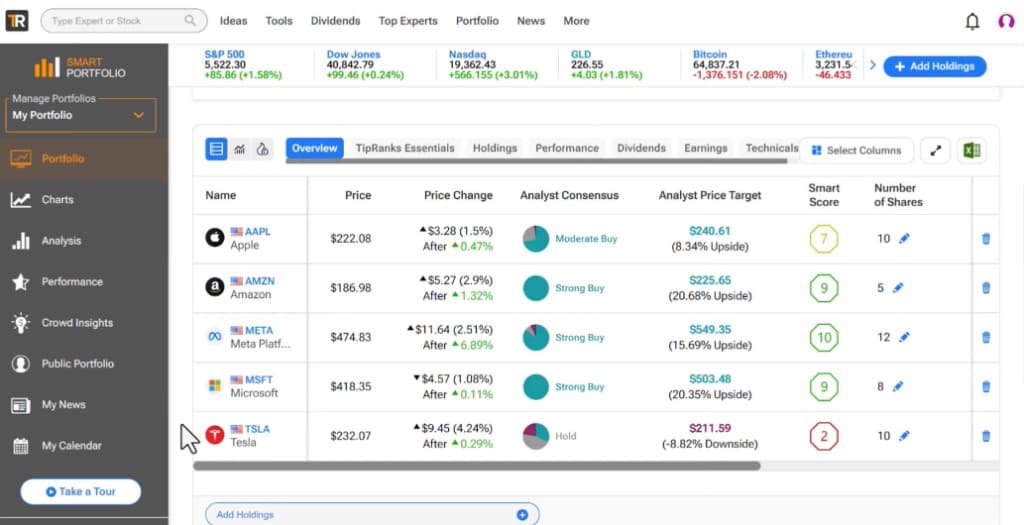Screen dimensions: 1024x525
Task: Open the user account headset icon
Action: coord(1006,21)
